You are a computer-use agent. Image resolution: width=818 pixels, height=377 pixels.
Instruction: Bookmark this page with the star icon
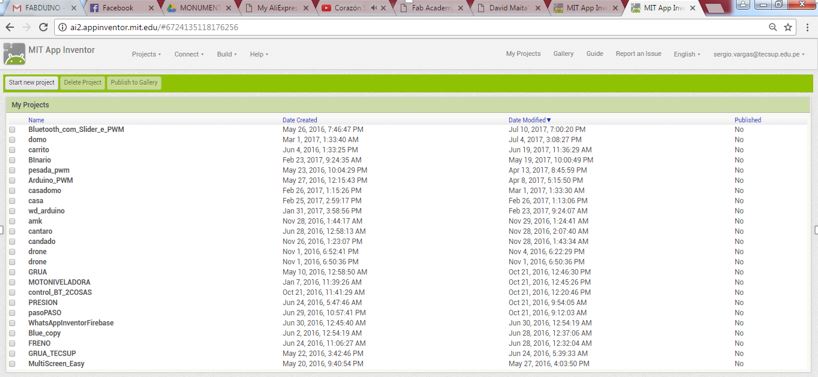click(788, 27)
